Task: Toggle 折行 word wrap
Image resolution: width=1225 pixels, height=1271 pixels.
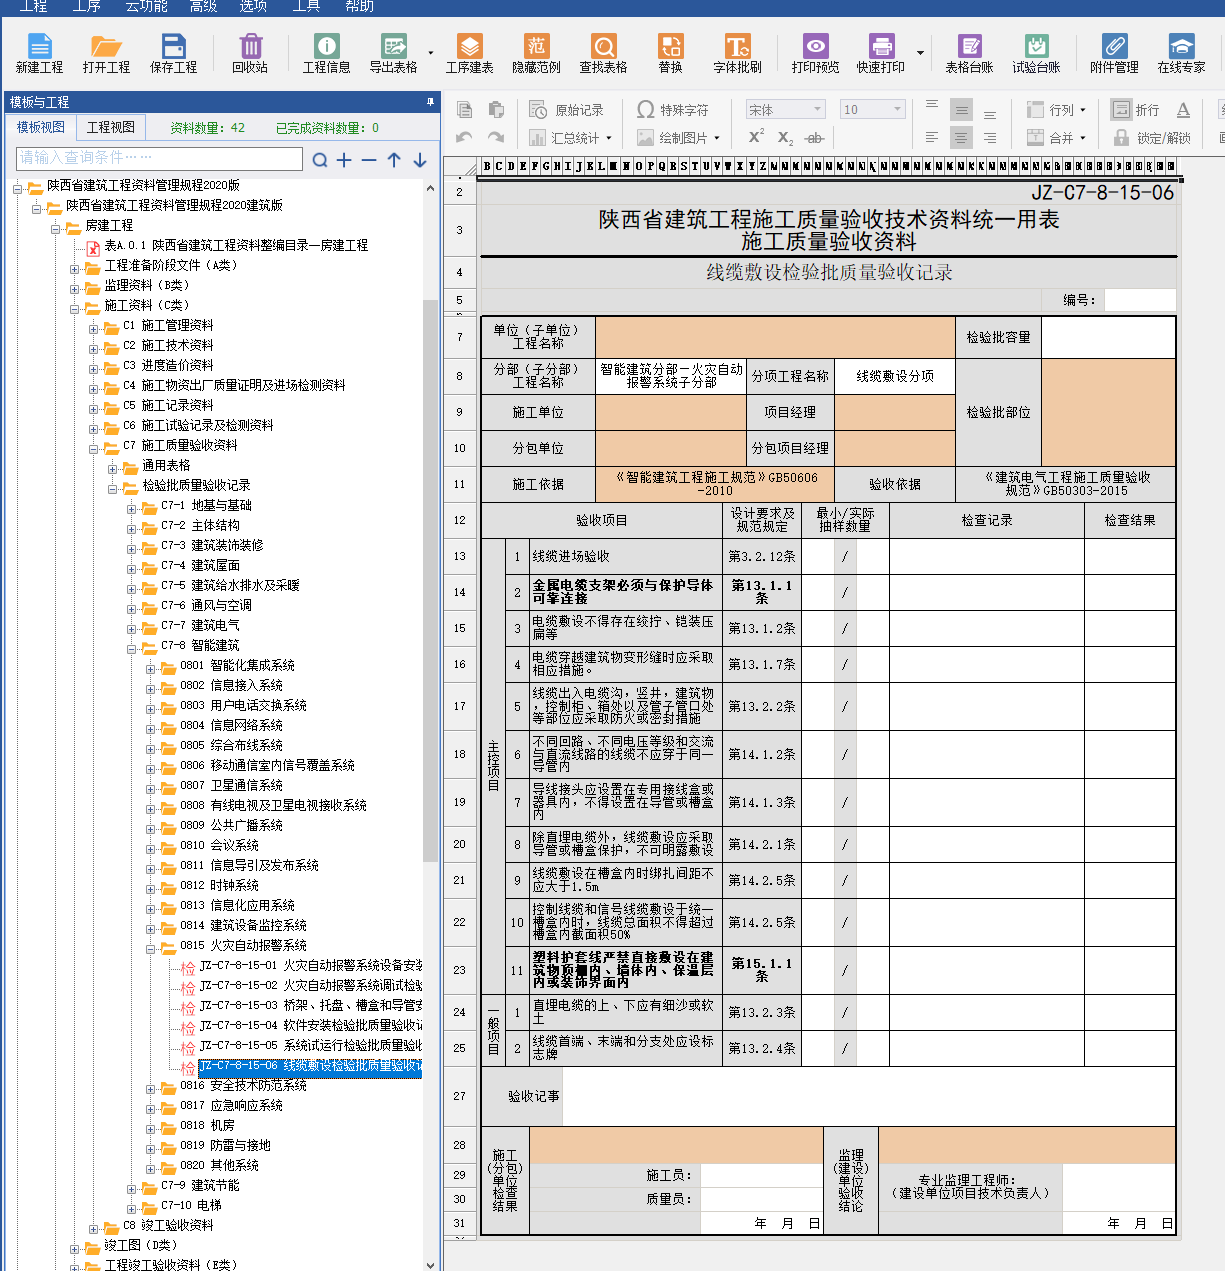Action: (x=1136, y=110)
